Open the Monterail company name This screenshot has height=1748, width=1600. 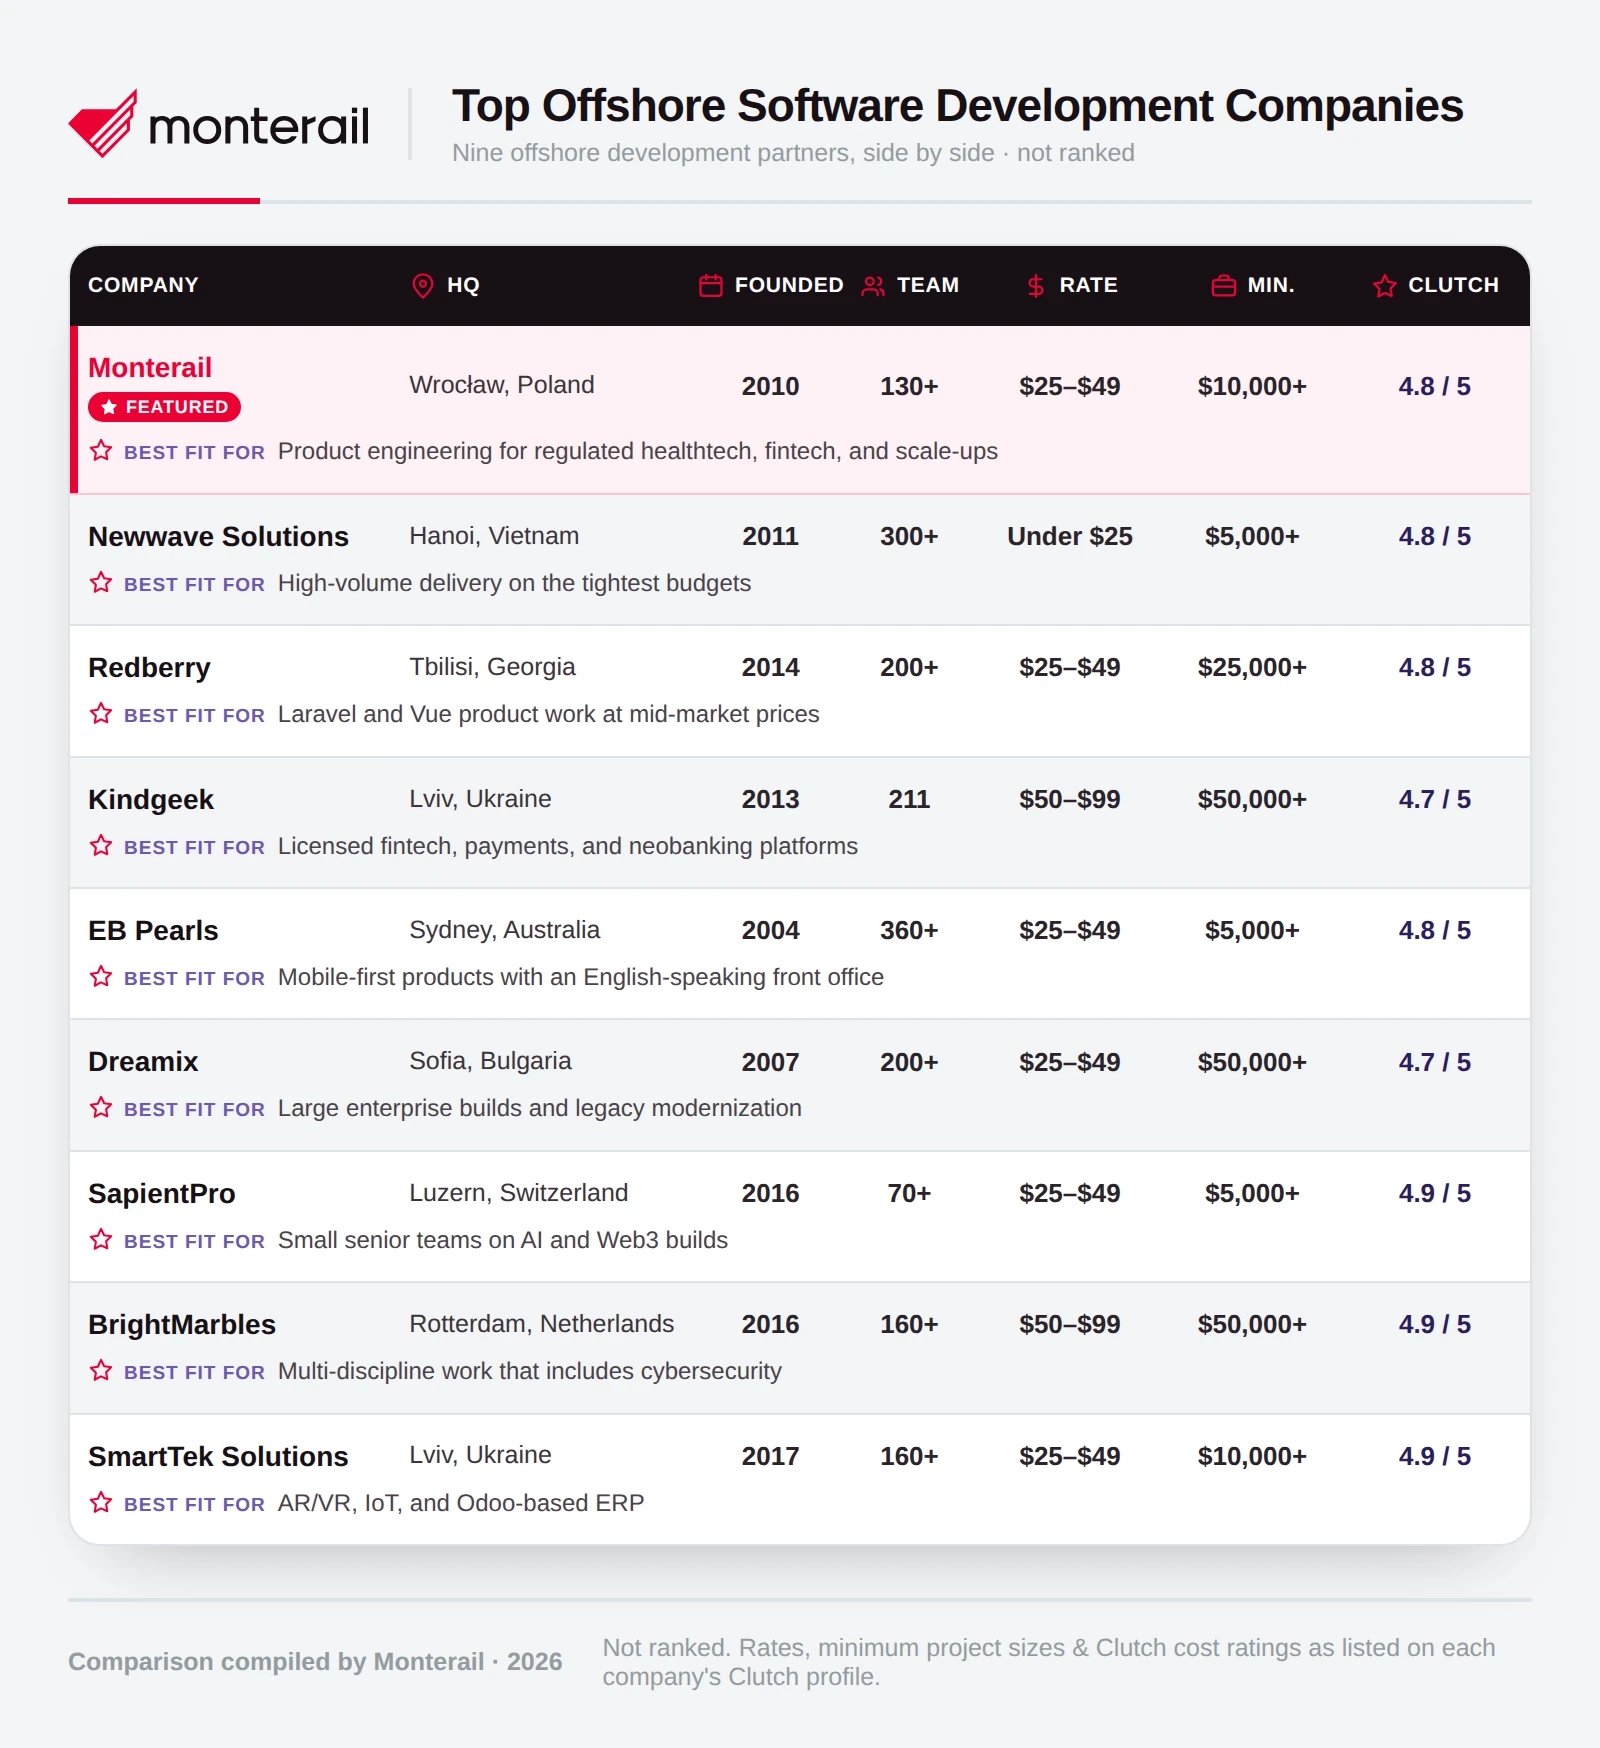coord(150,368)
